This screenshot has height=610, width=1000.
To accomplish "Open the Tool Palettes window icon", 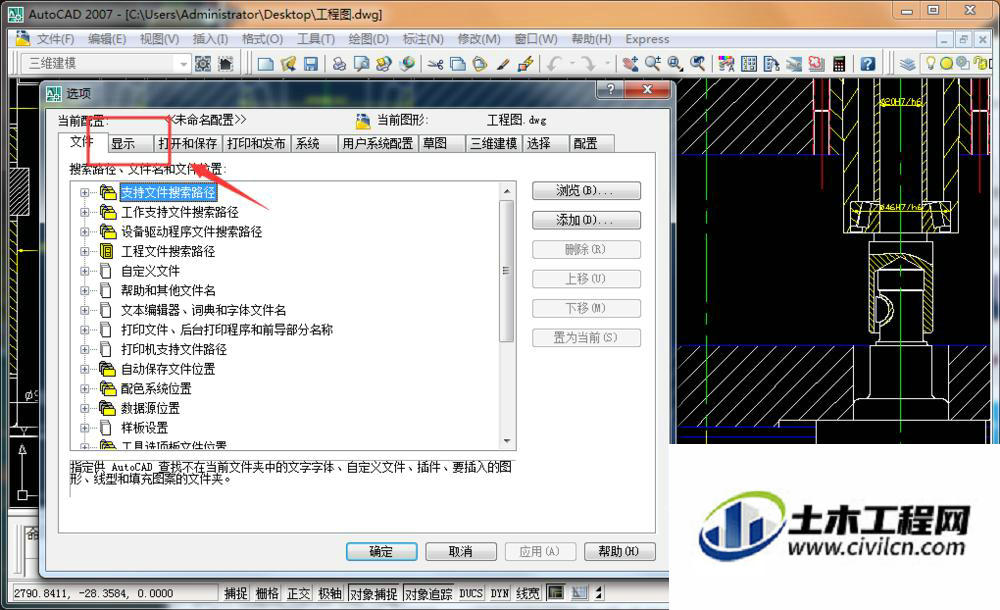I will (x=771, y=63).
